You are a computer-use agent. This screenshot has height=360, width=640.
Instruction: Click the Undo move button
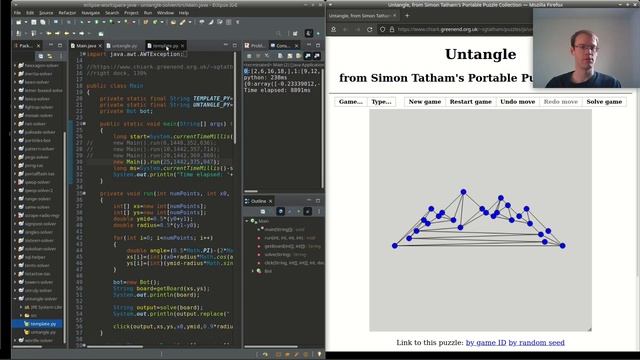tap(517, 102)
